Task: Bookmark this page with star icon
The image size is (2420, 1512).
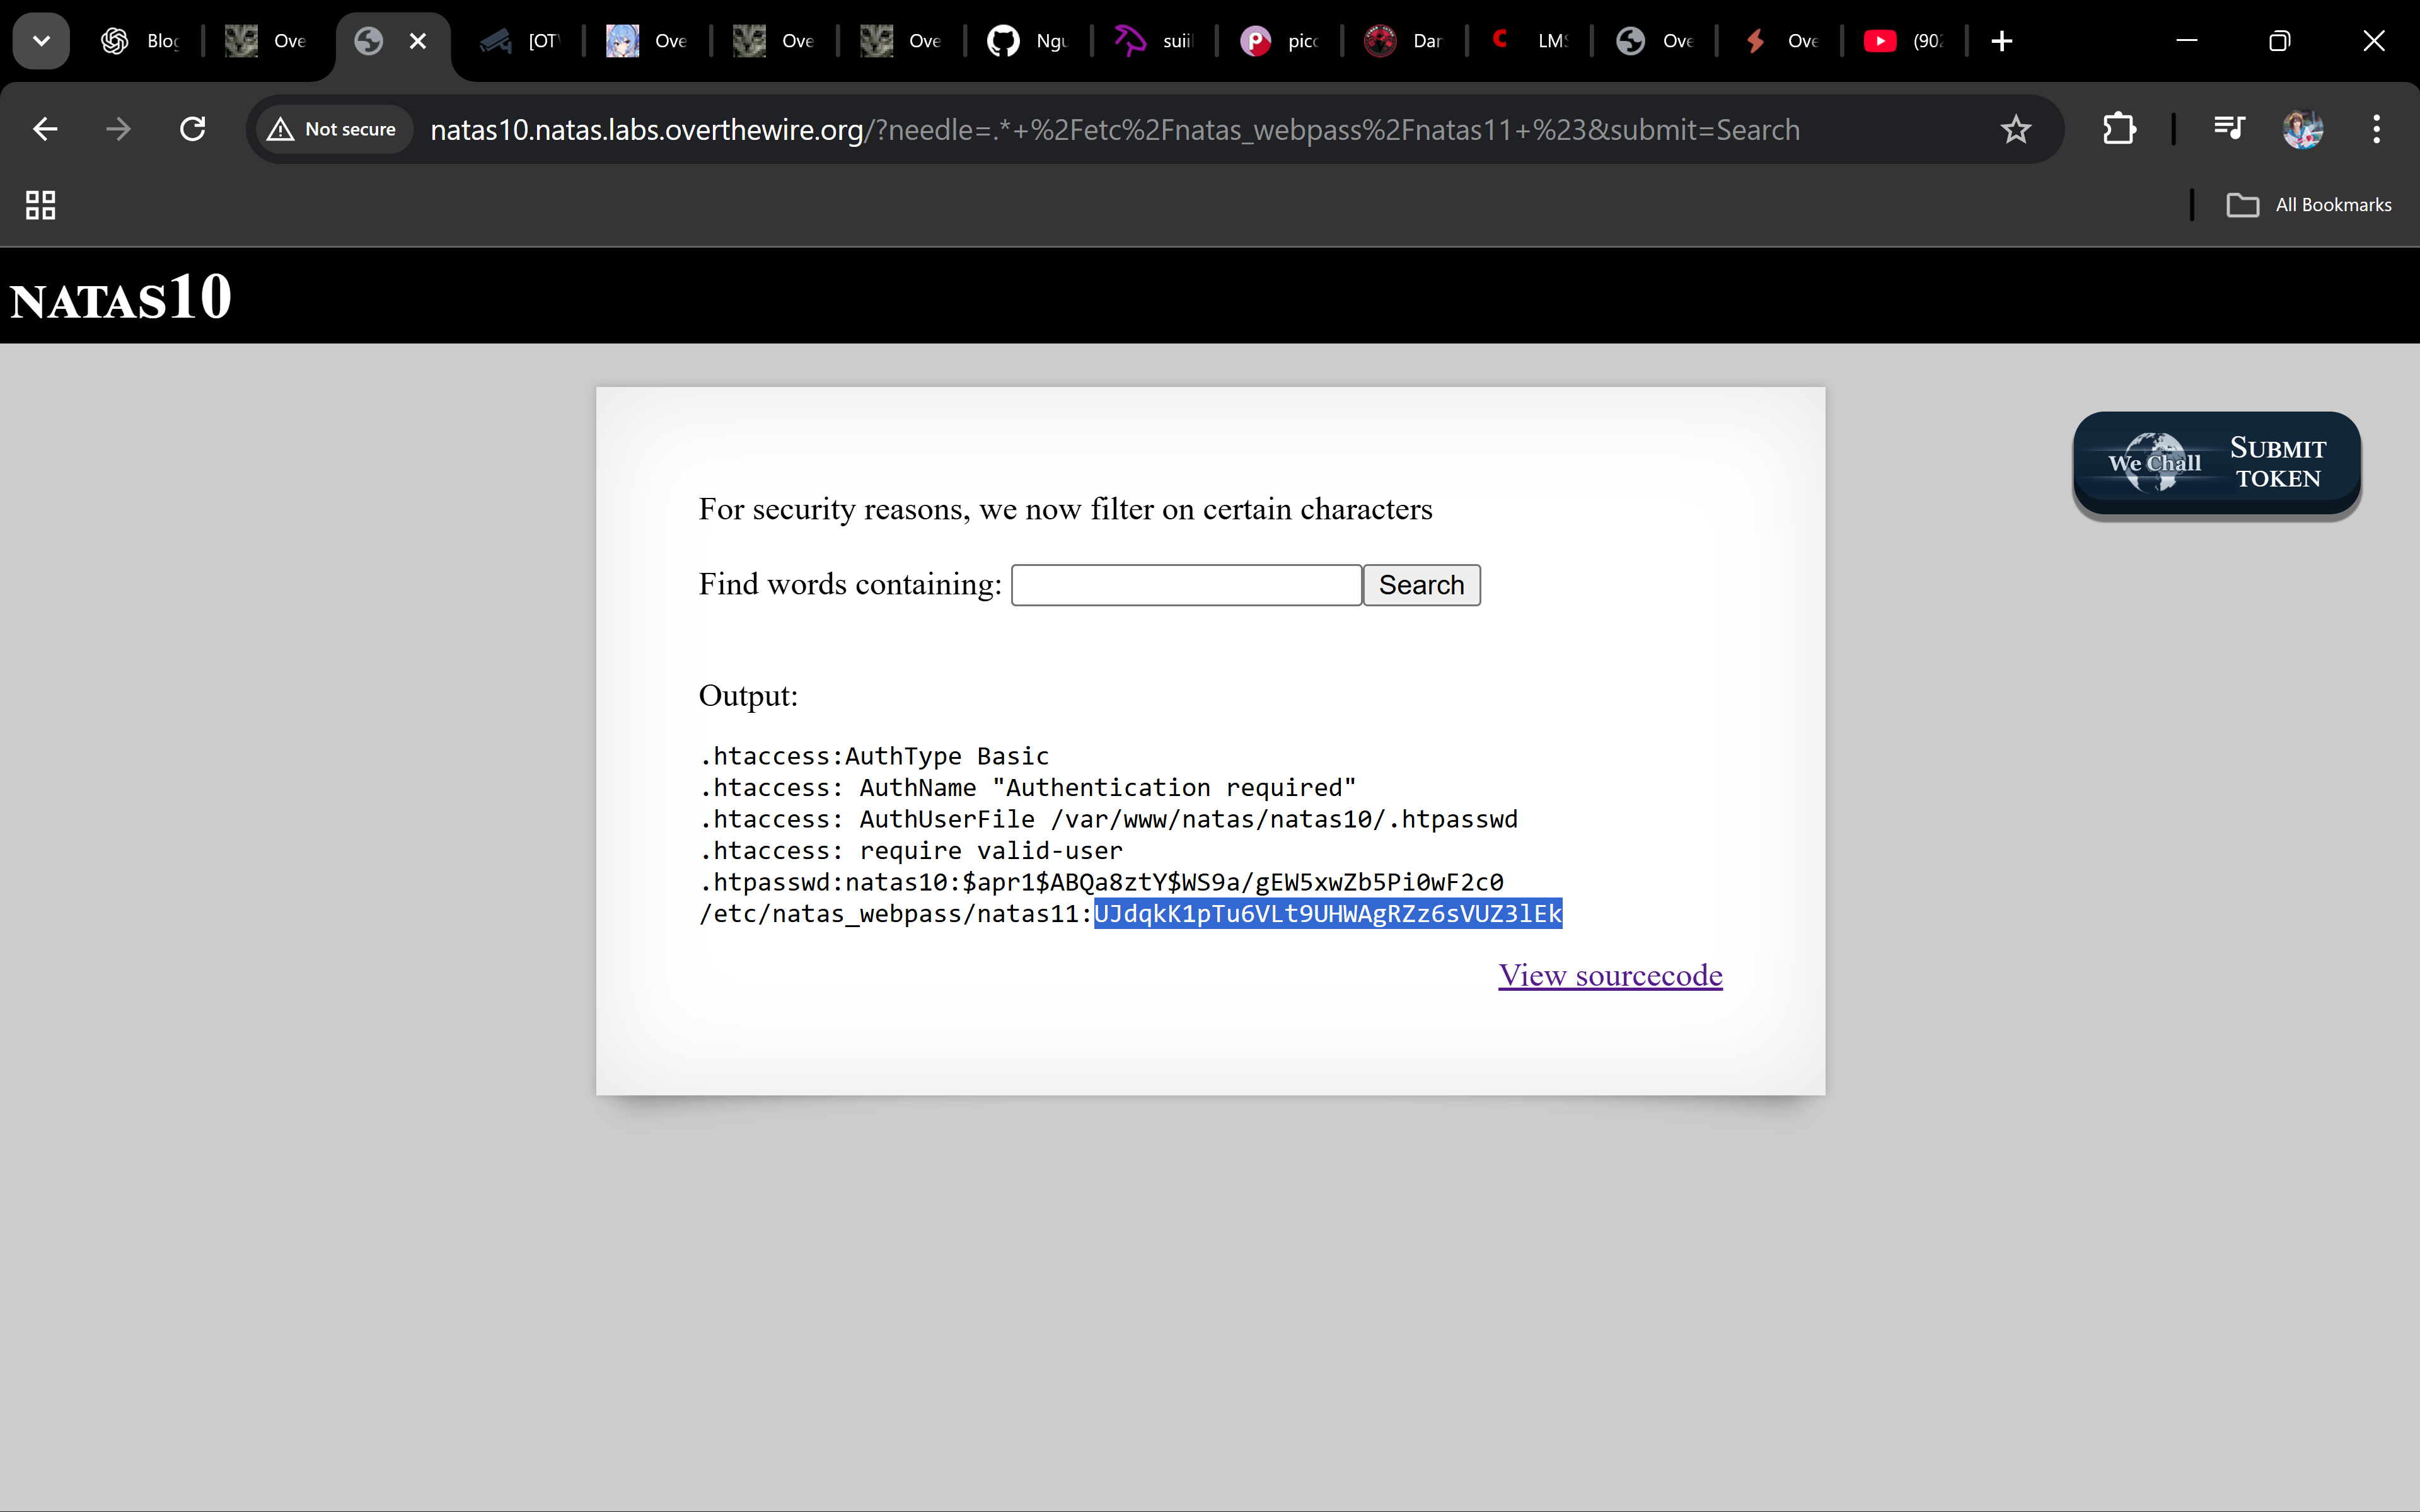Action: coord(2015,129)
